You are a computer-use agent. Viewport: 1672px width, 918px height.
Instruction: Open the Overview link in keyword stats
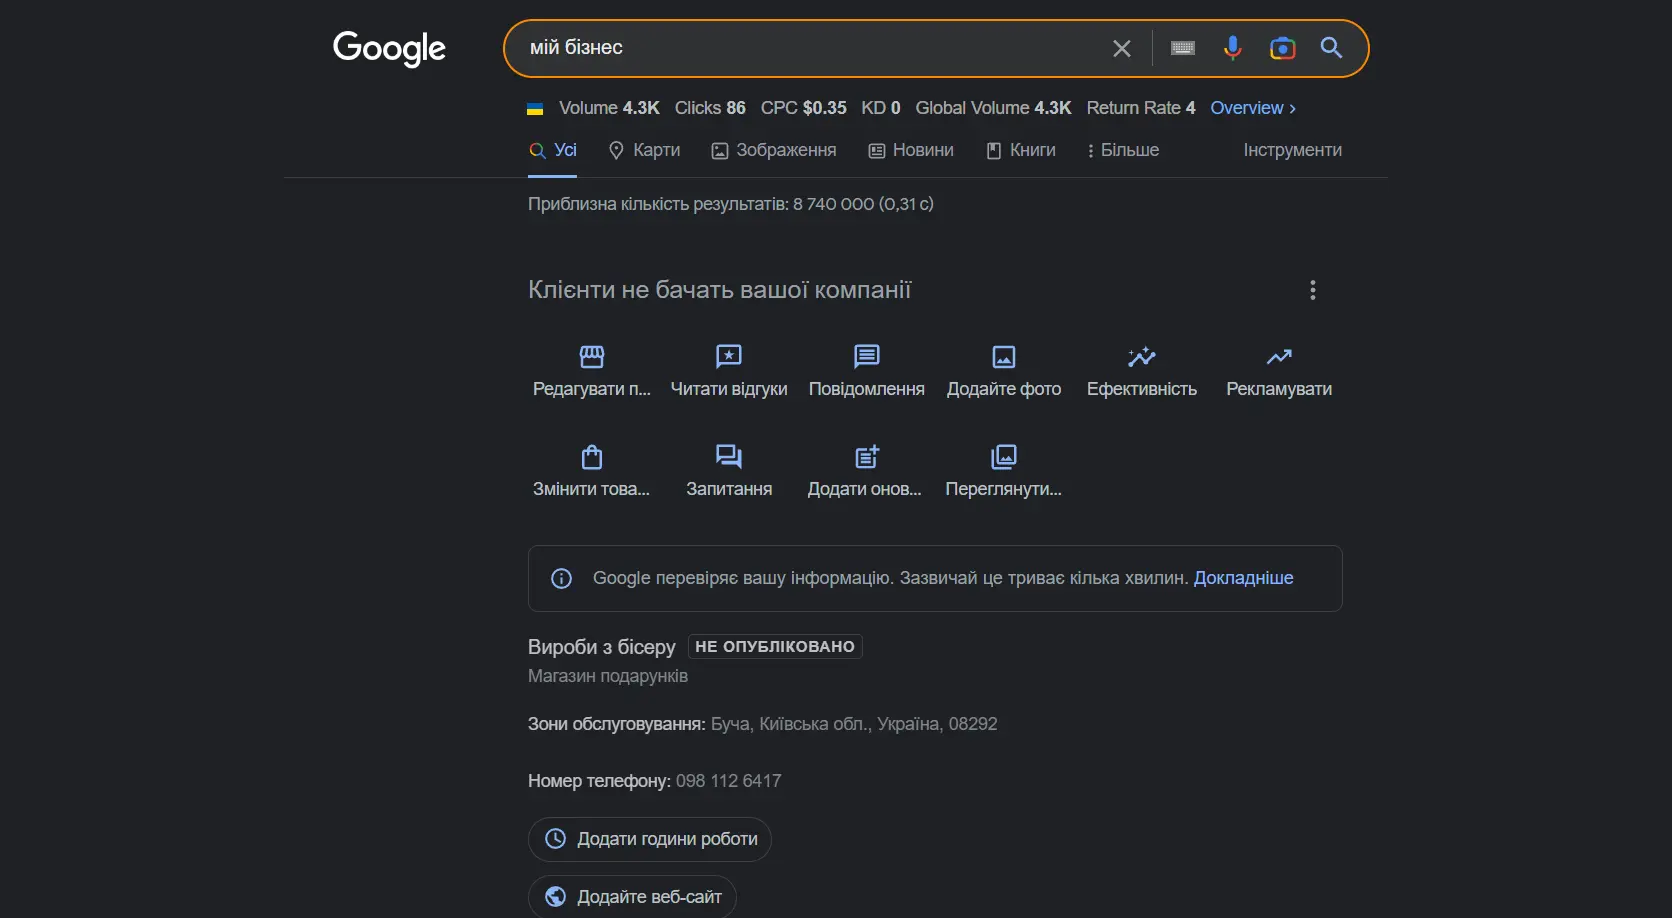coord(1253,108)
